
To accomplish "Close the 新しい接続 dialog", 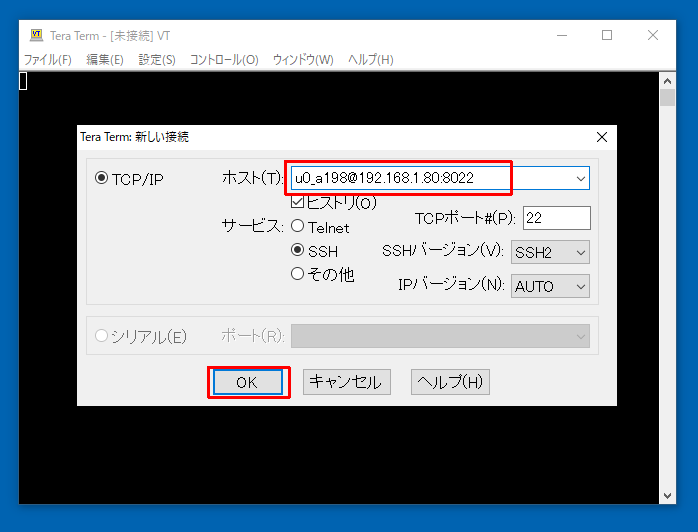I will pos(602,137).
